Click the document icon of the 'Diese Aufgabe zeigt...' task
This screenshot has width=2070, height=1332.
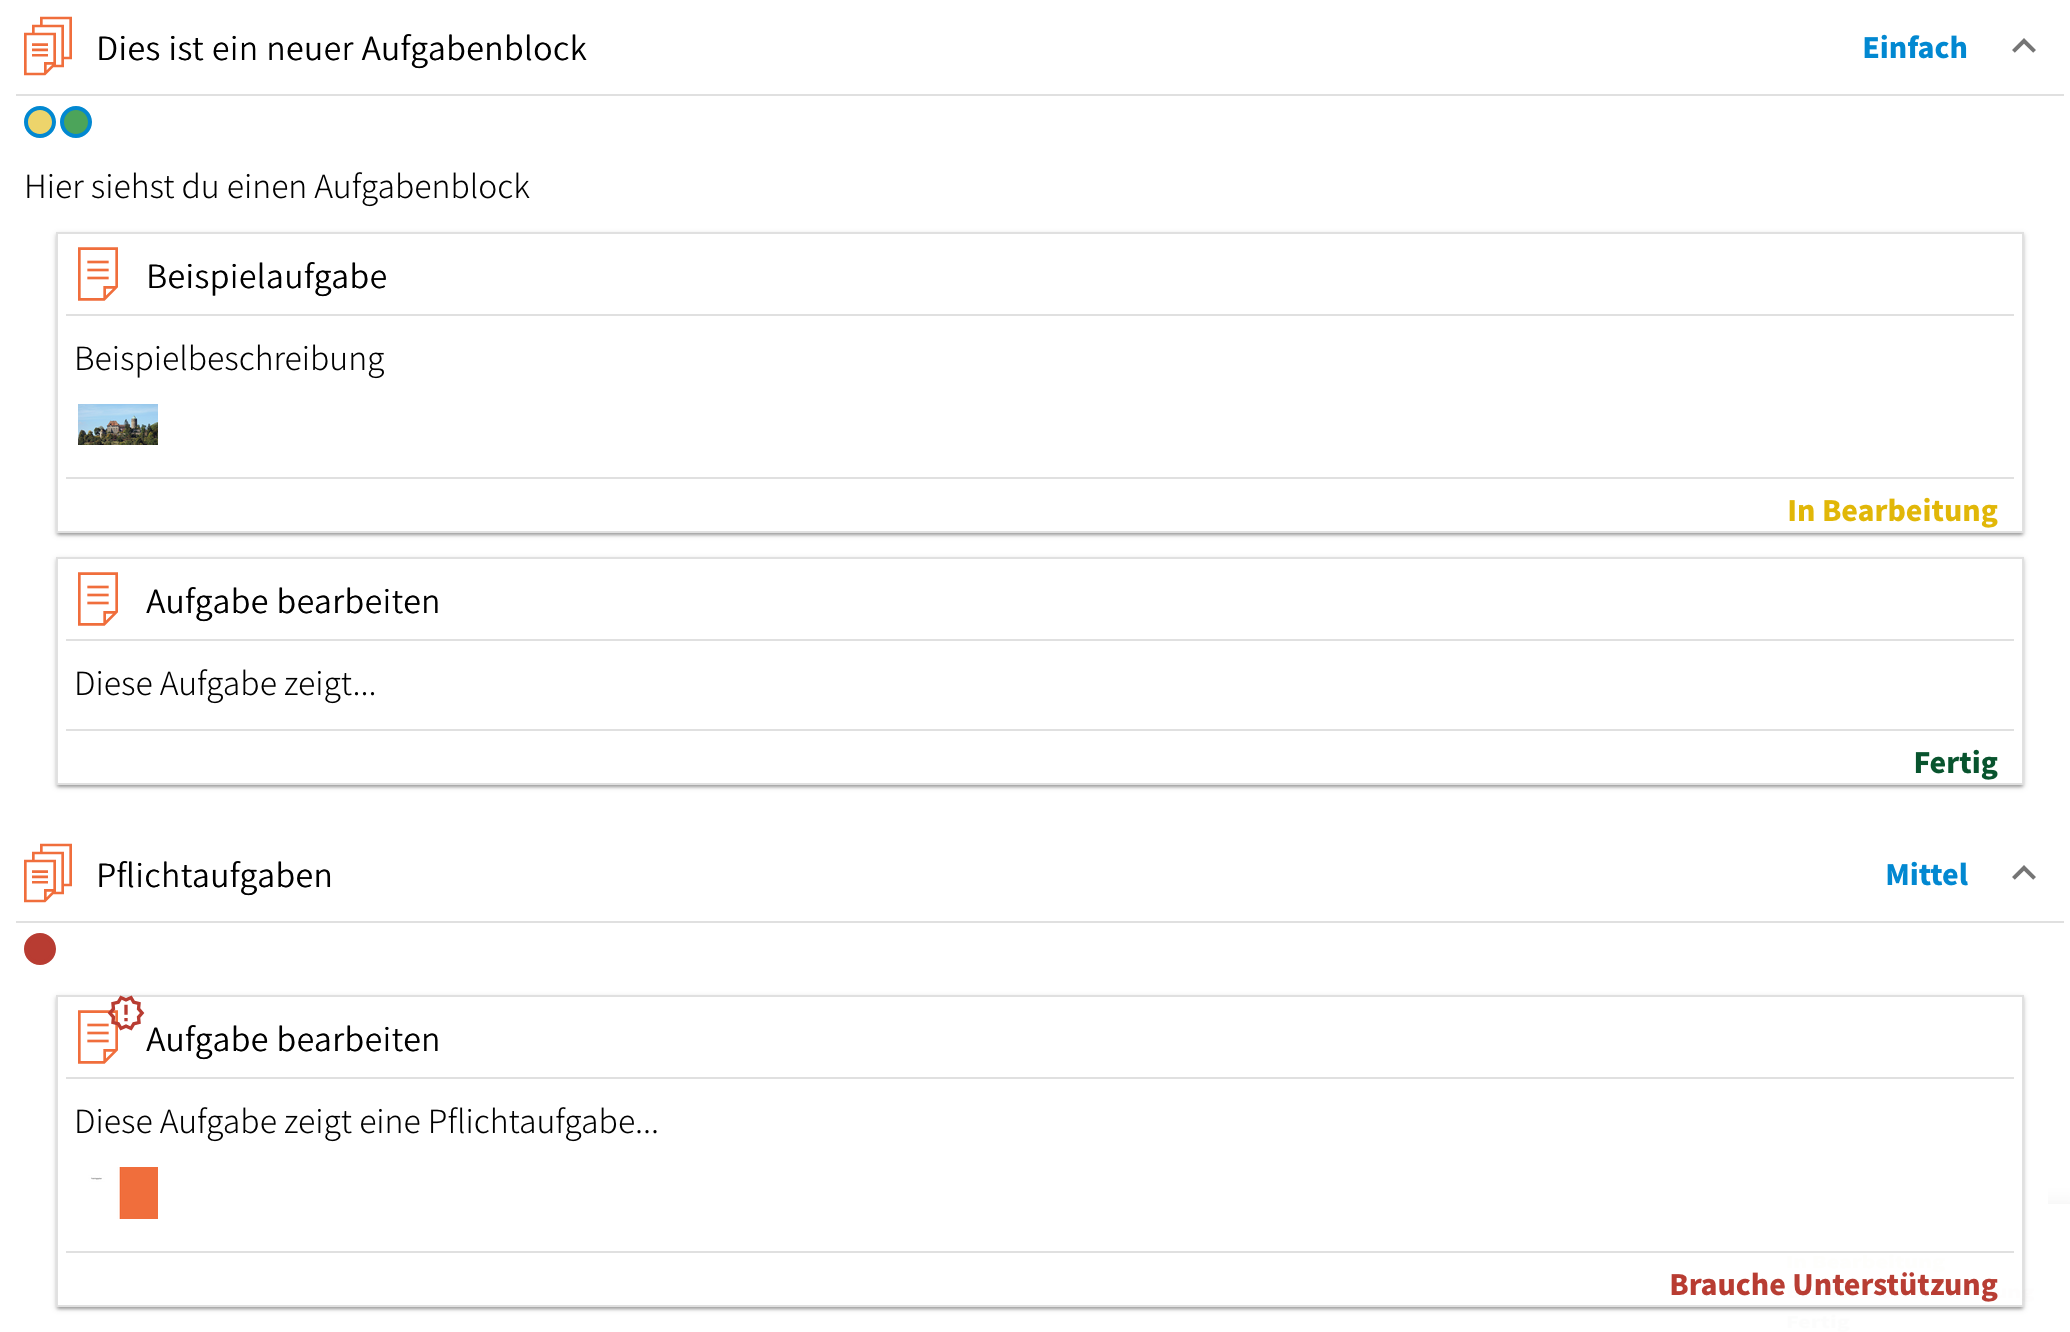pos(98,599)
